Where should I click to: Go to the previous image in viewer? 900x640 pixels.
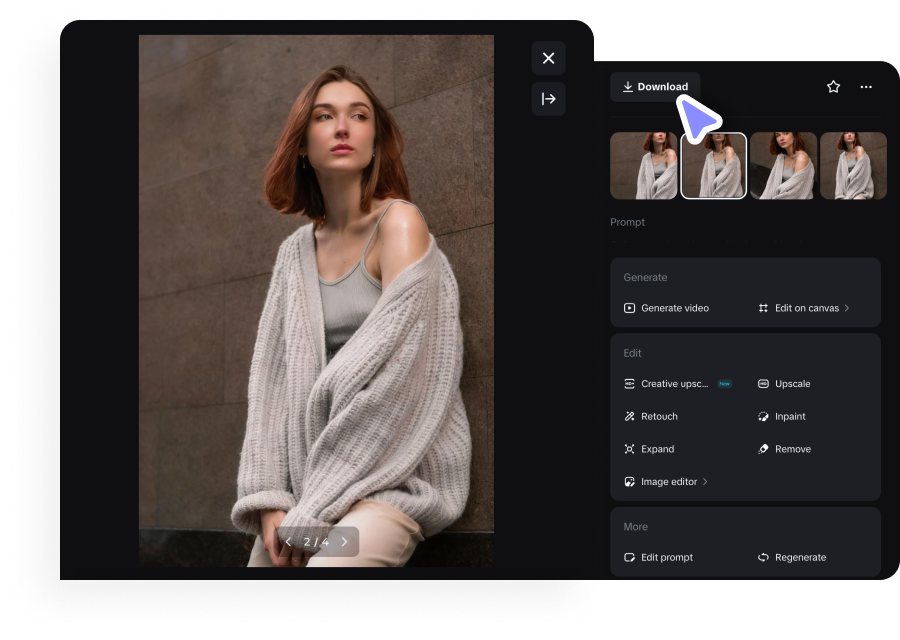coord(289,542)
